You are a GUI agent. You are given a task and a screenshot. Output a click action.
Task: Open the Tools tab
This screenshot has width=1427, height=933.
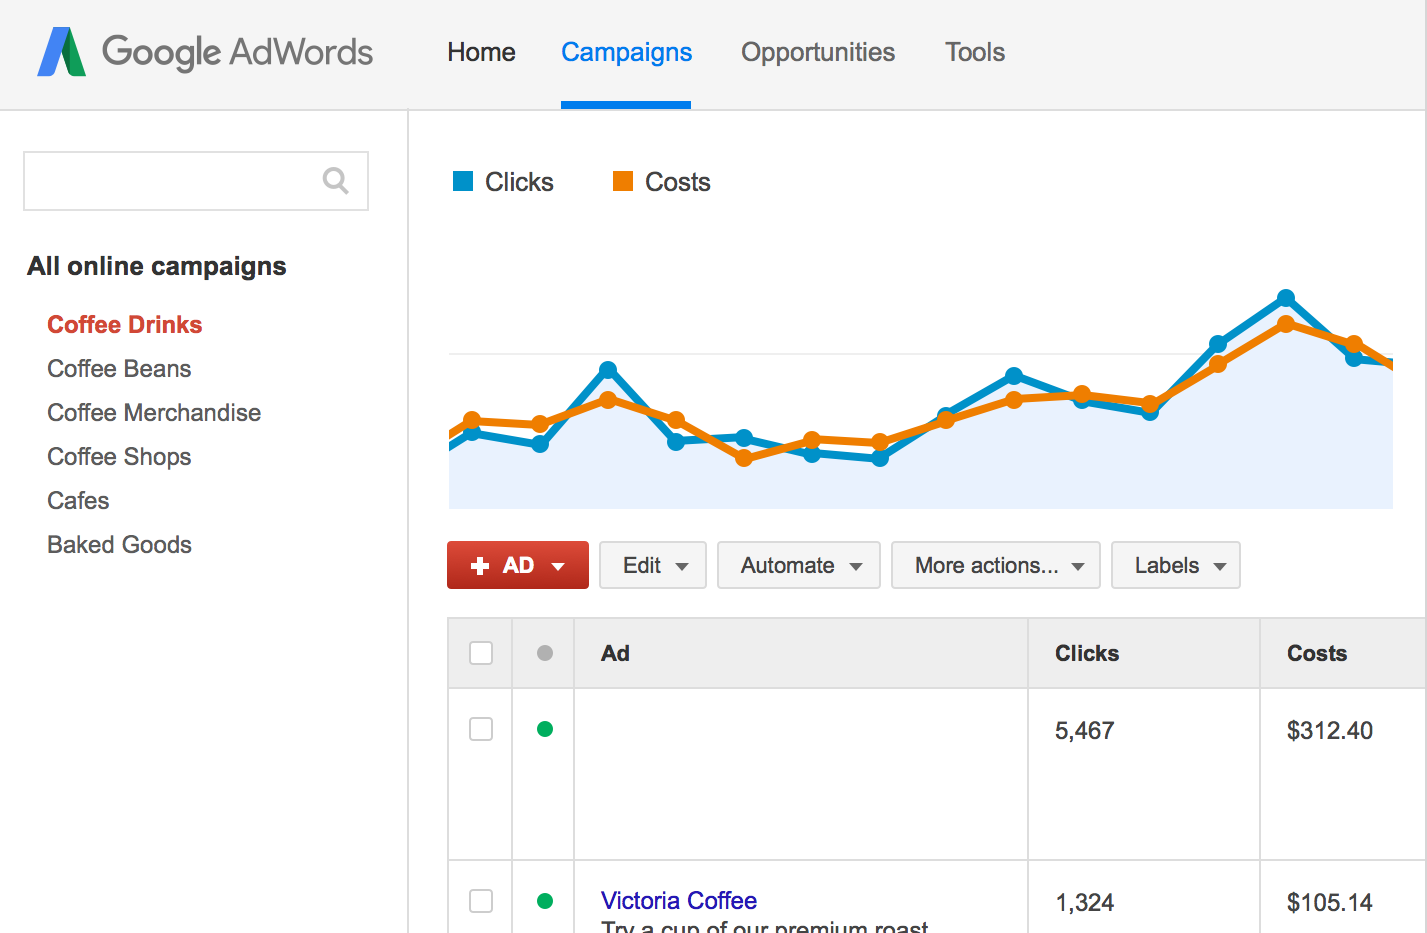[975, 52]
